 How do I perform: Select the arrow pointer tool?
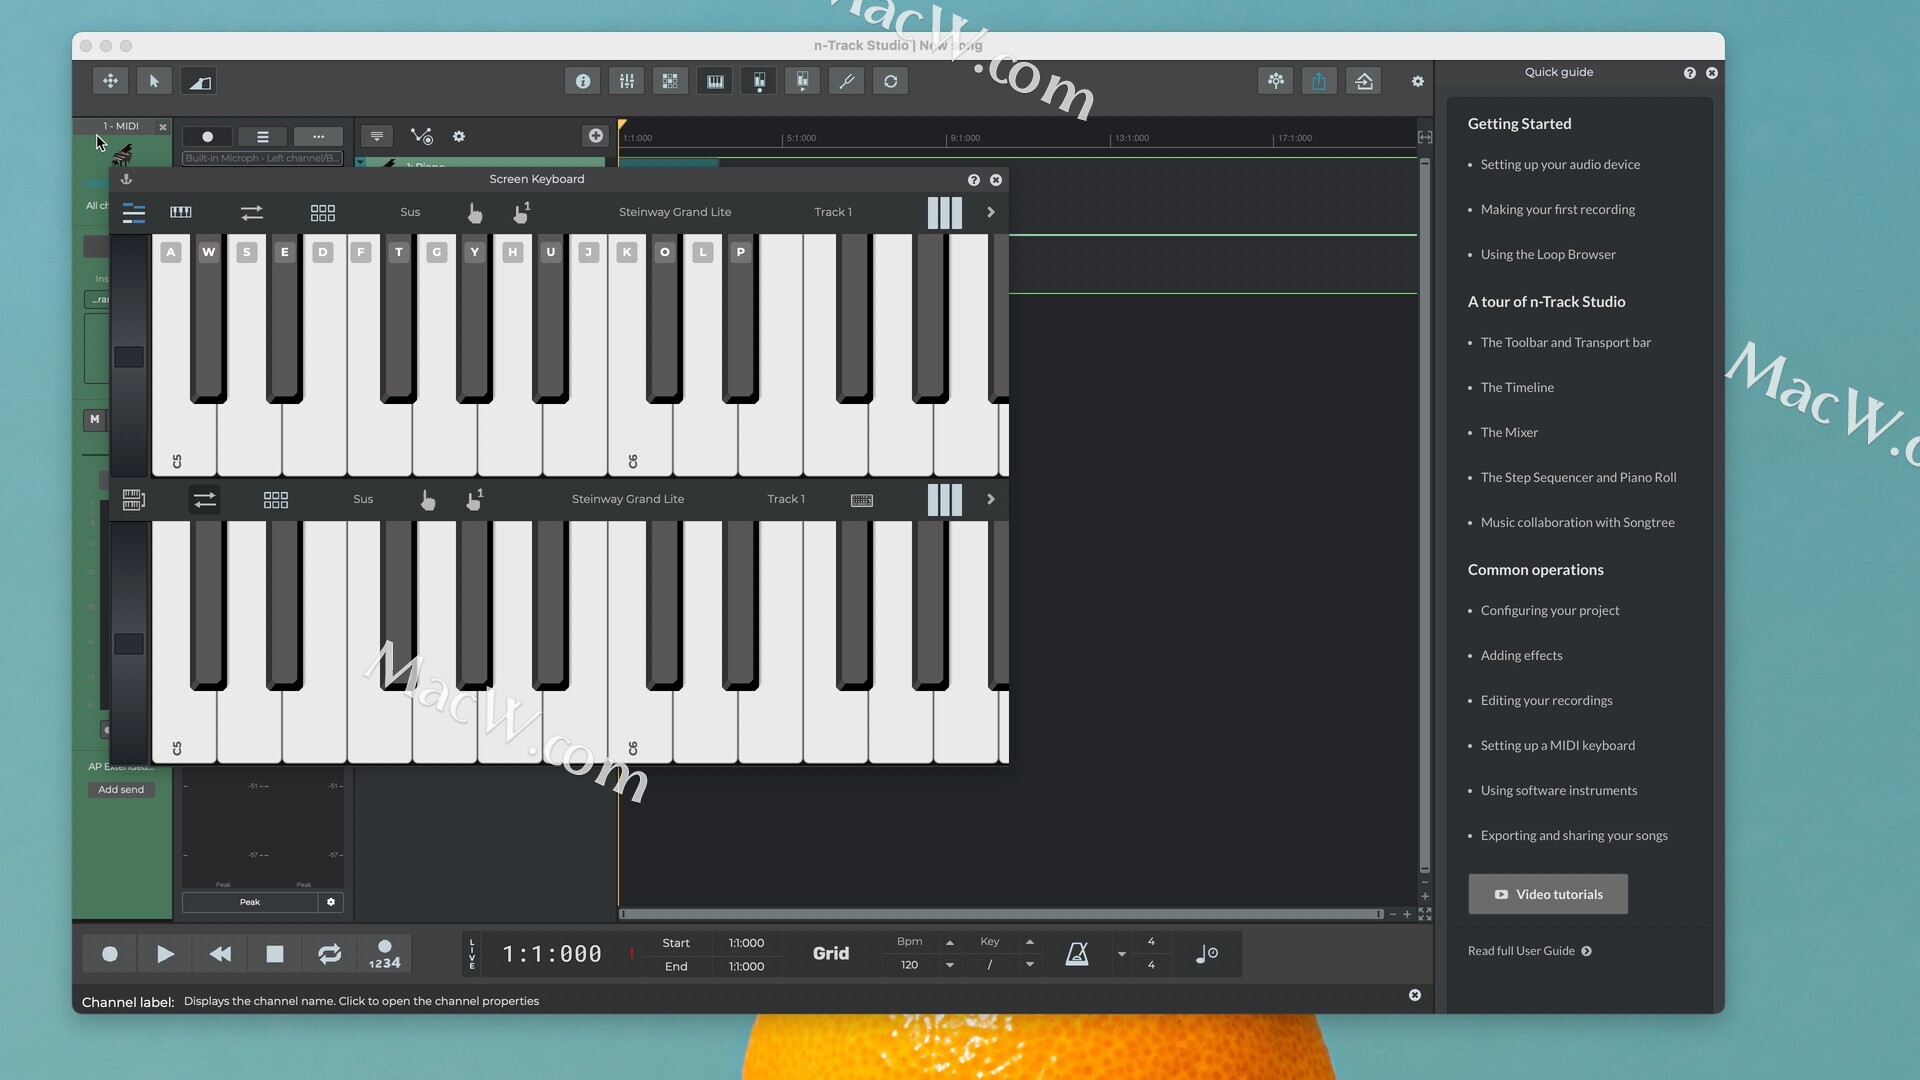(x=154, y=81)
